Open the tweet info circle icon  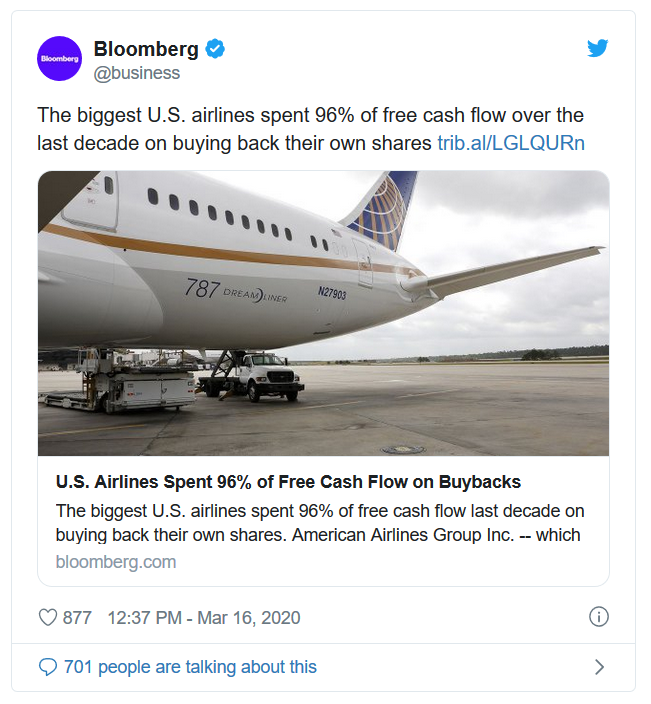pyautogui.click(x=598, y=617)
